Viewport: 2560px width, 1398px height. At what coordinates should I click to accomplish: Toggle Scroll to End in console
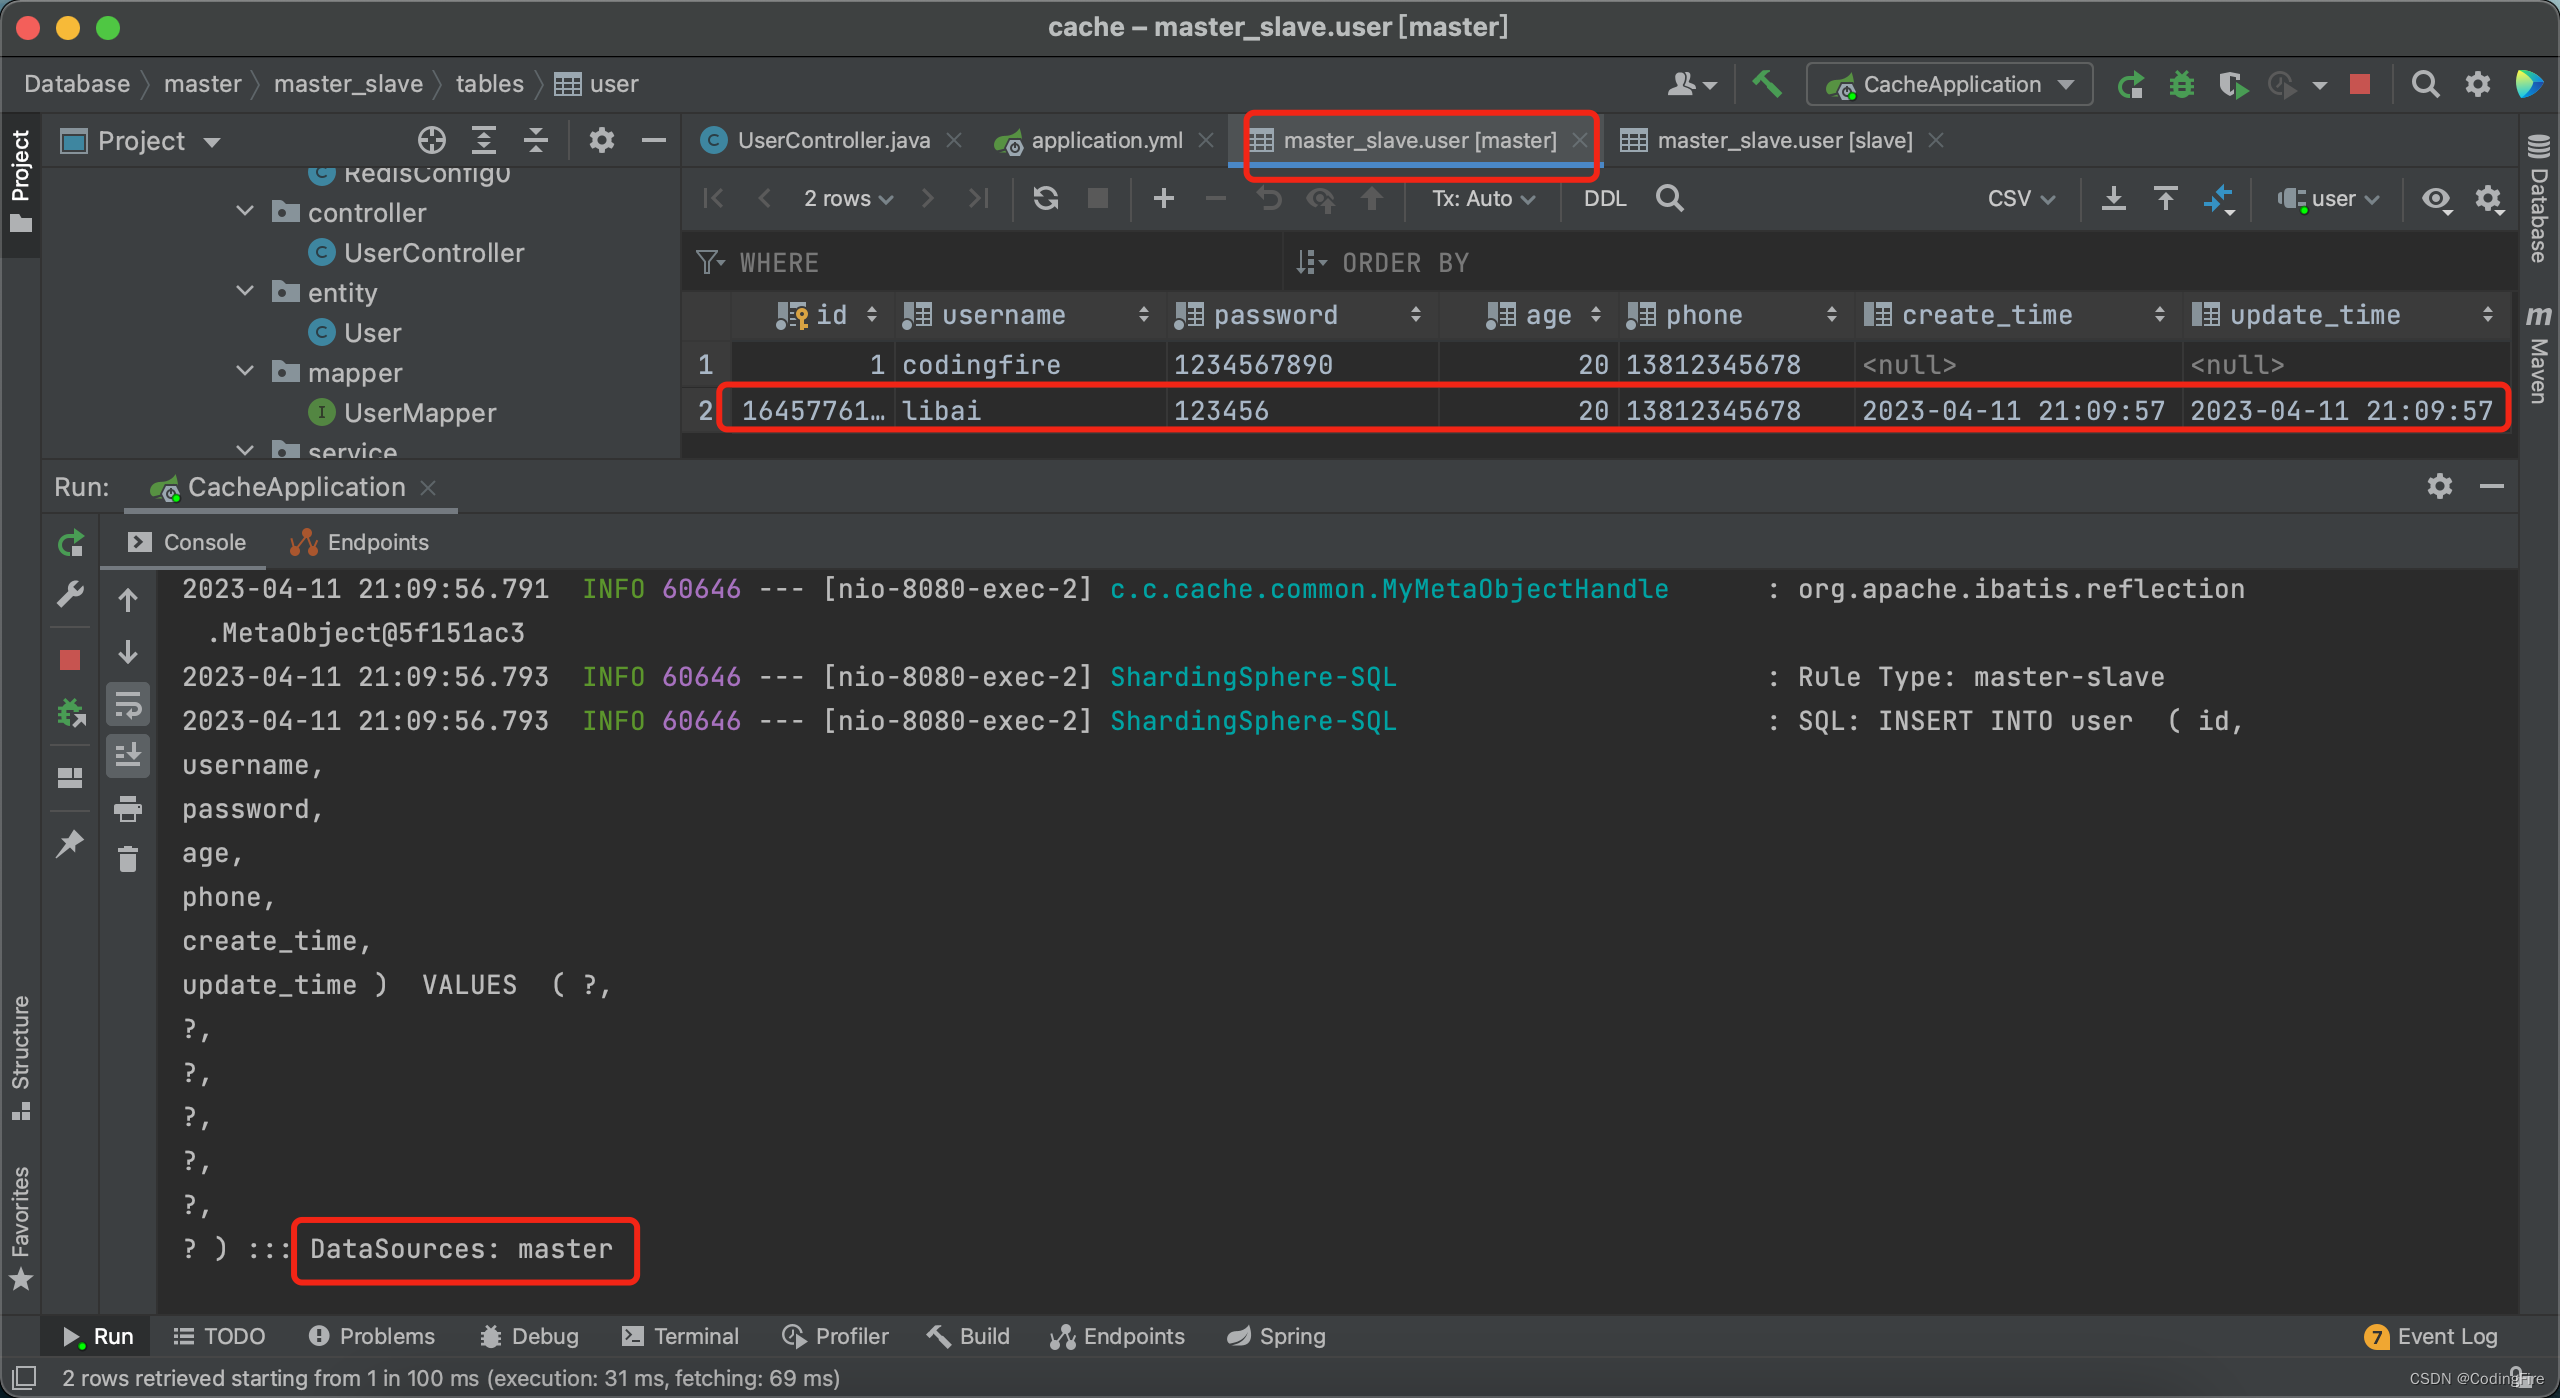tap(128, 755)
